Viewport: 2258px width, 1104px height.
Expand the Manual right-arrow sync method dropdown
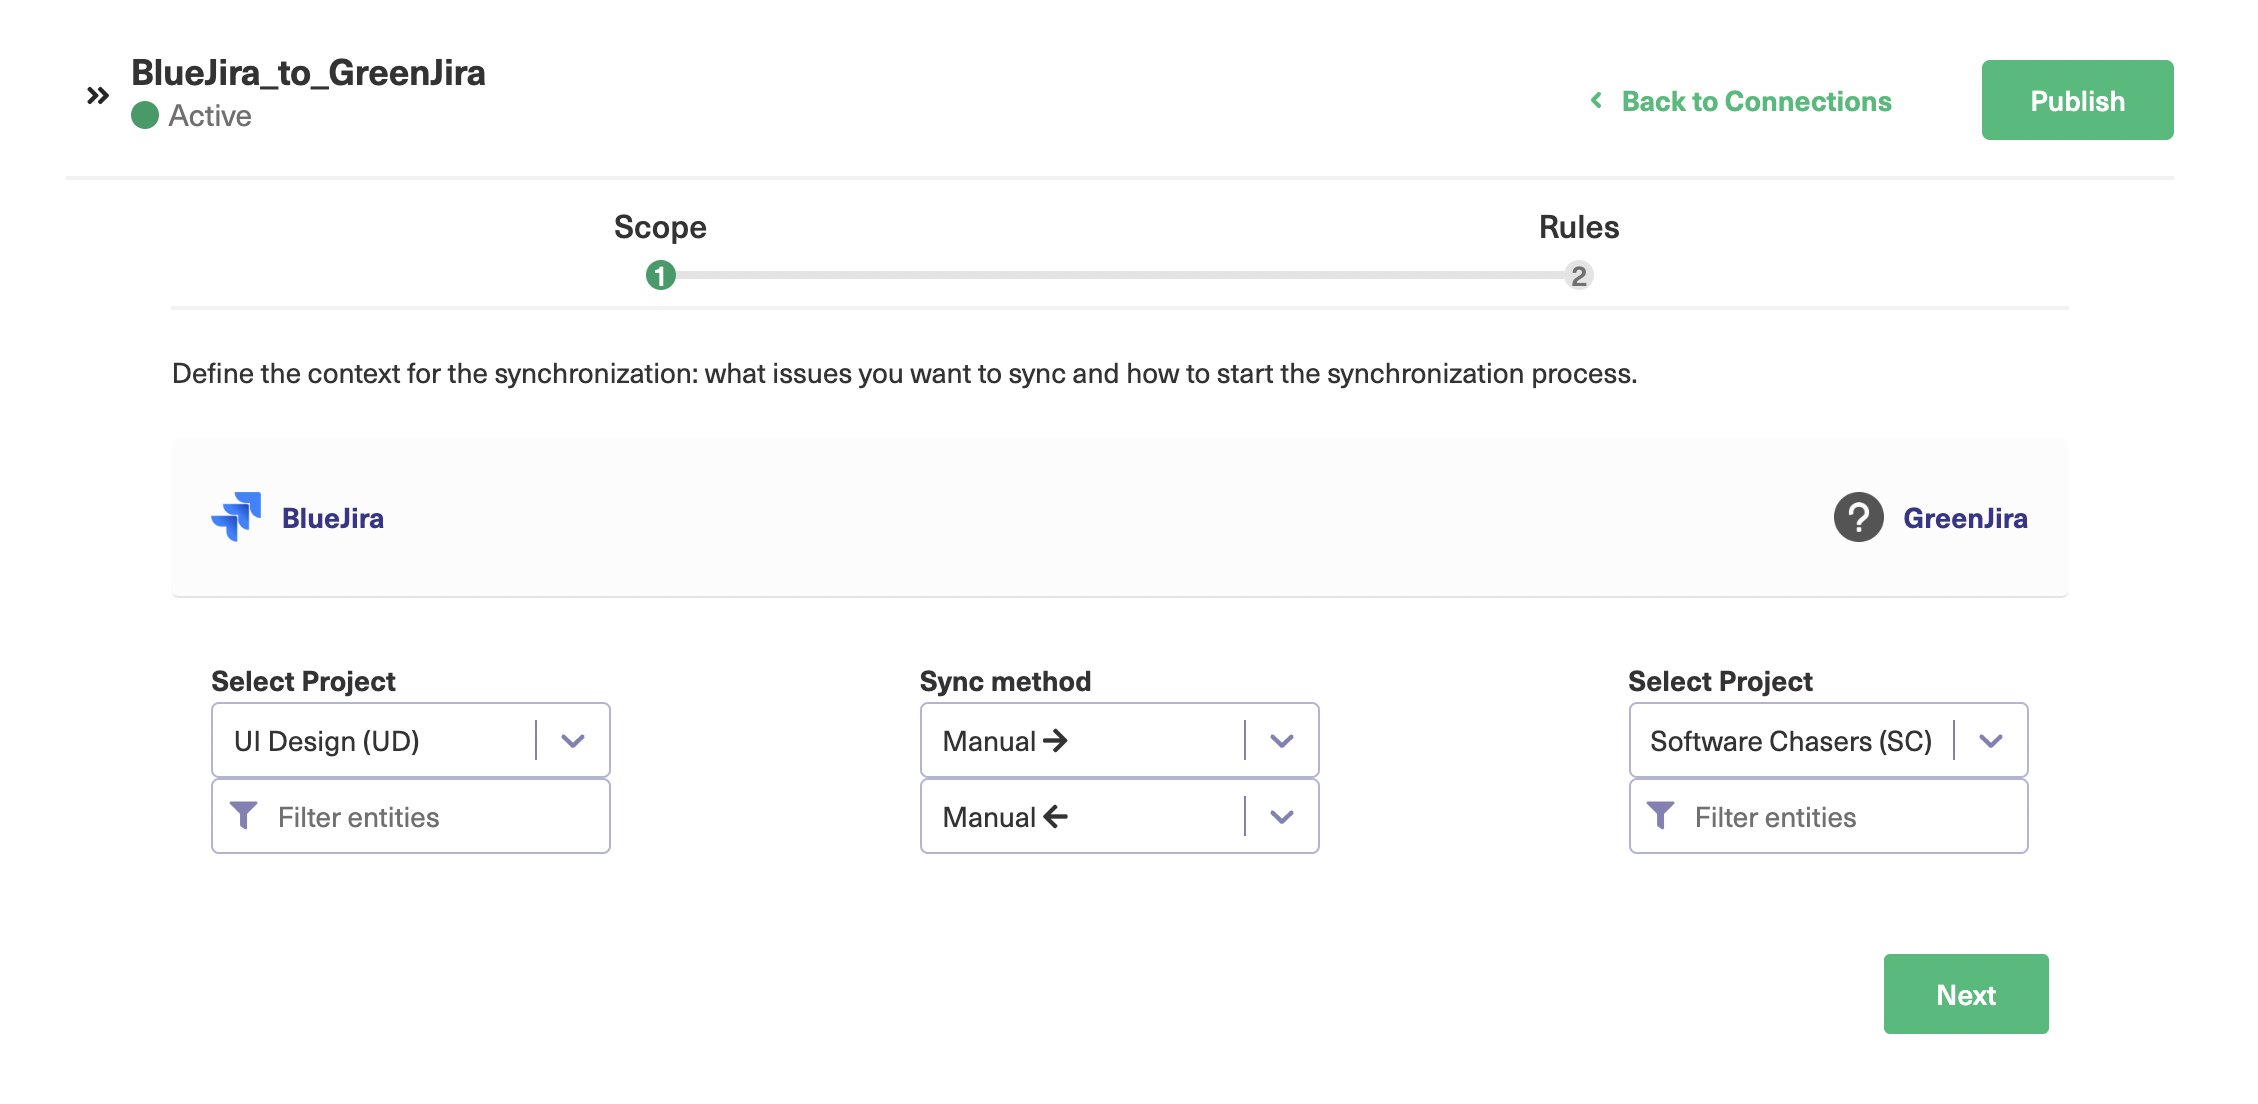pyautogui.click(x=1282, y=740)
